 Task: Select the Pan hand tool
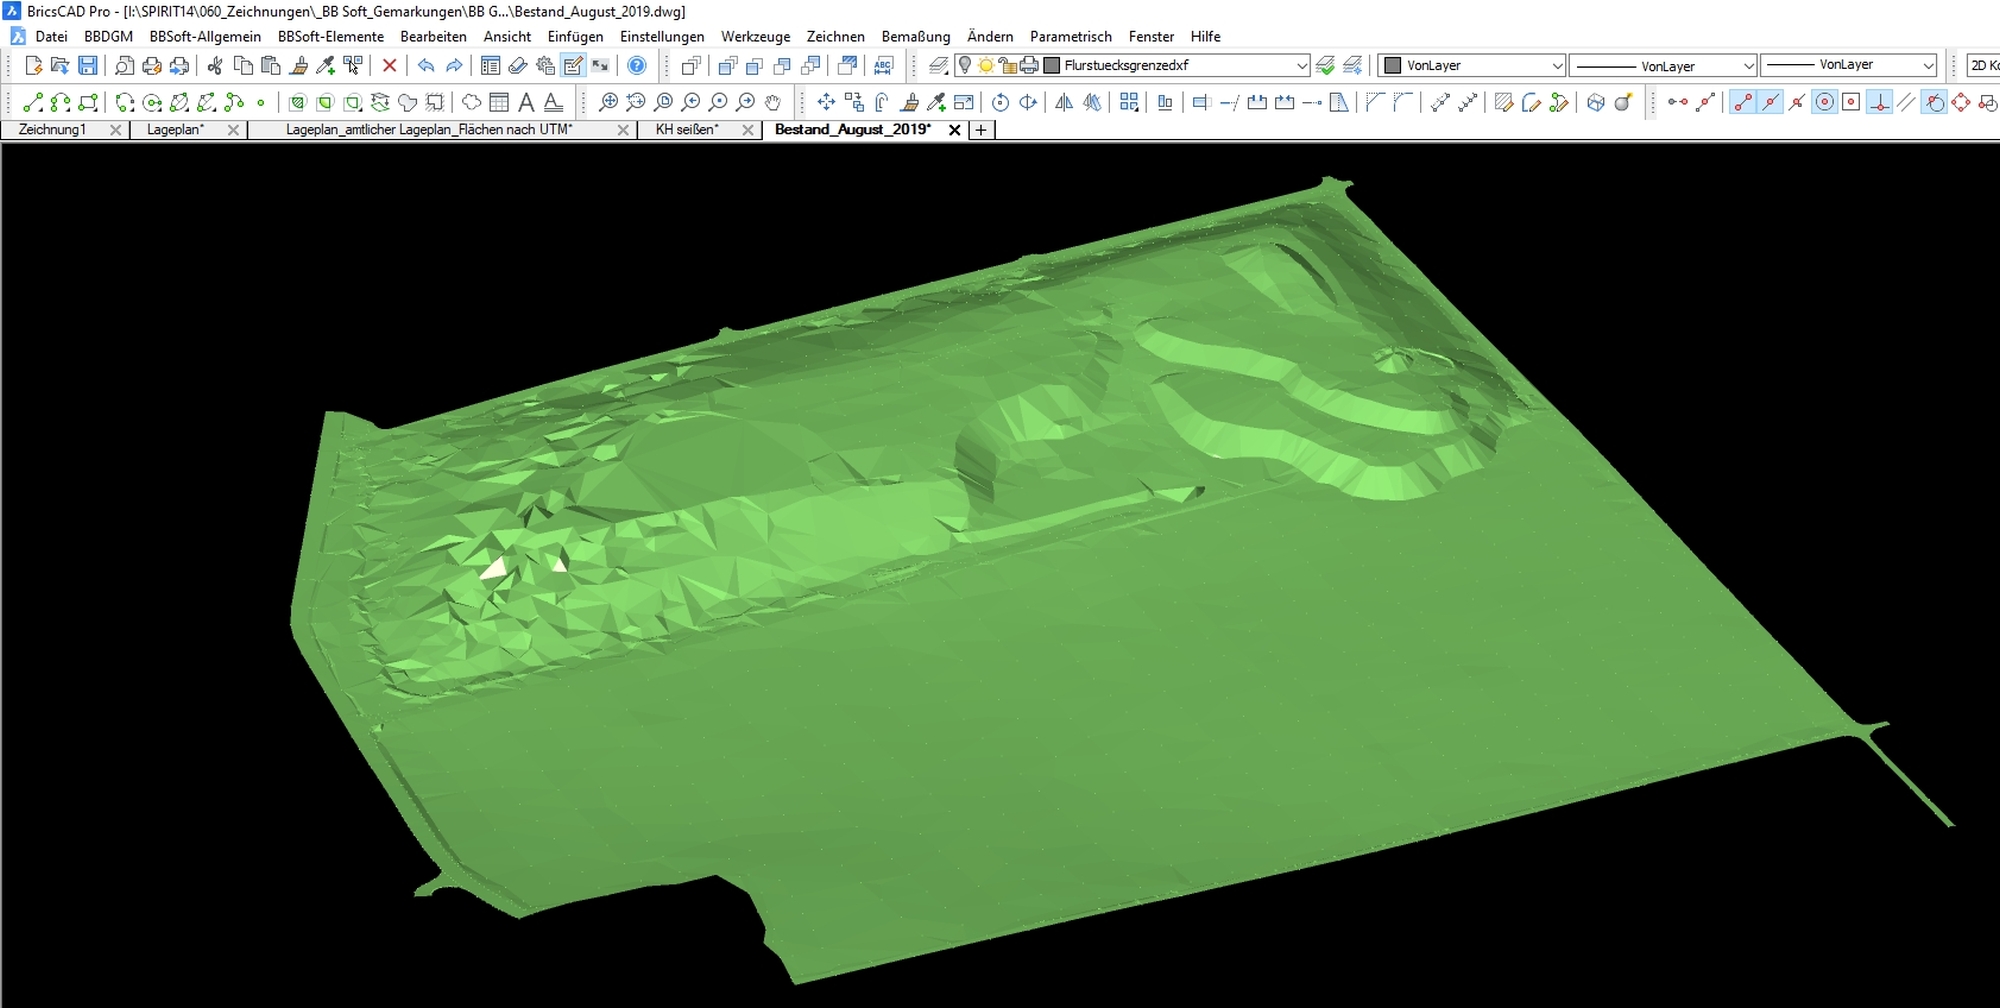(773, 102)
